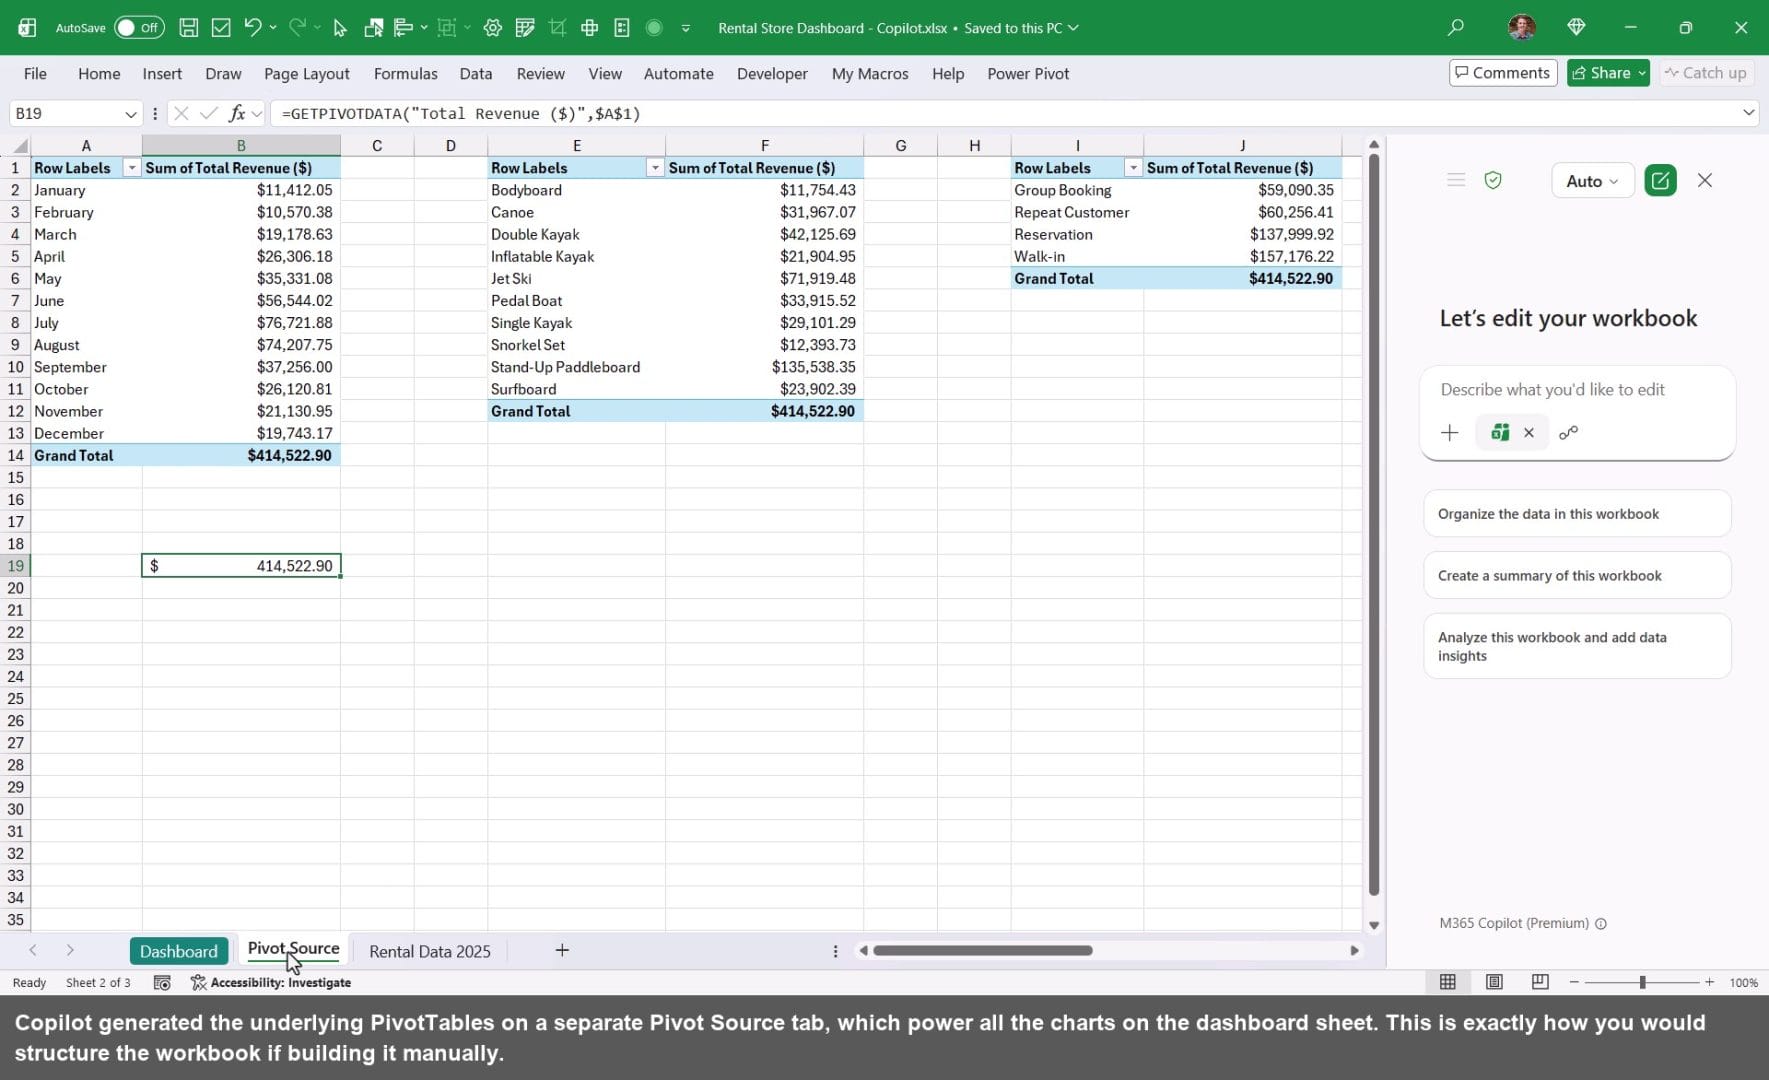This screenshot has width=1769, height=1080.
Task: Click the Crop icon in quick access toolbar
Action: pyautogui.click(x=557, y=28)
